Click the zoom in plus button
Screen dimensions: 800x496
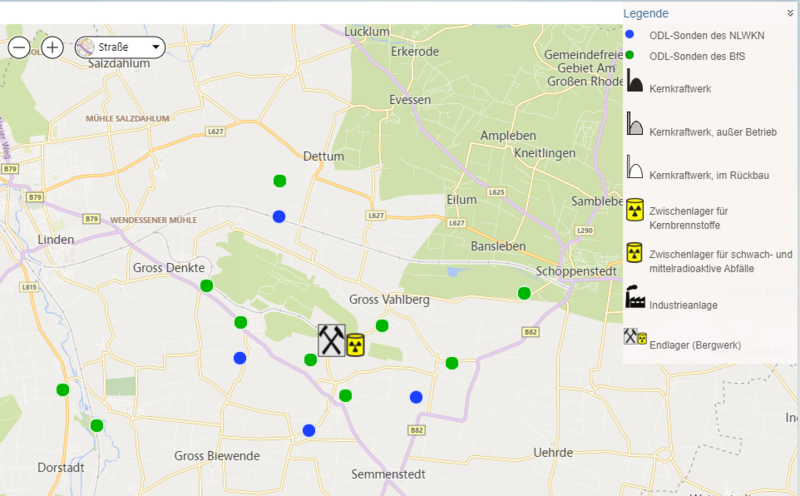coord(53,47)
